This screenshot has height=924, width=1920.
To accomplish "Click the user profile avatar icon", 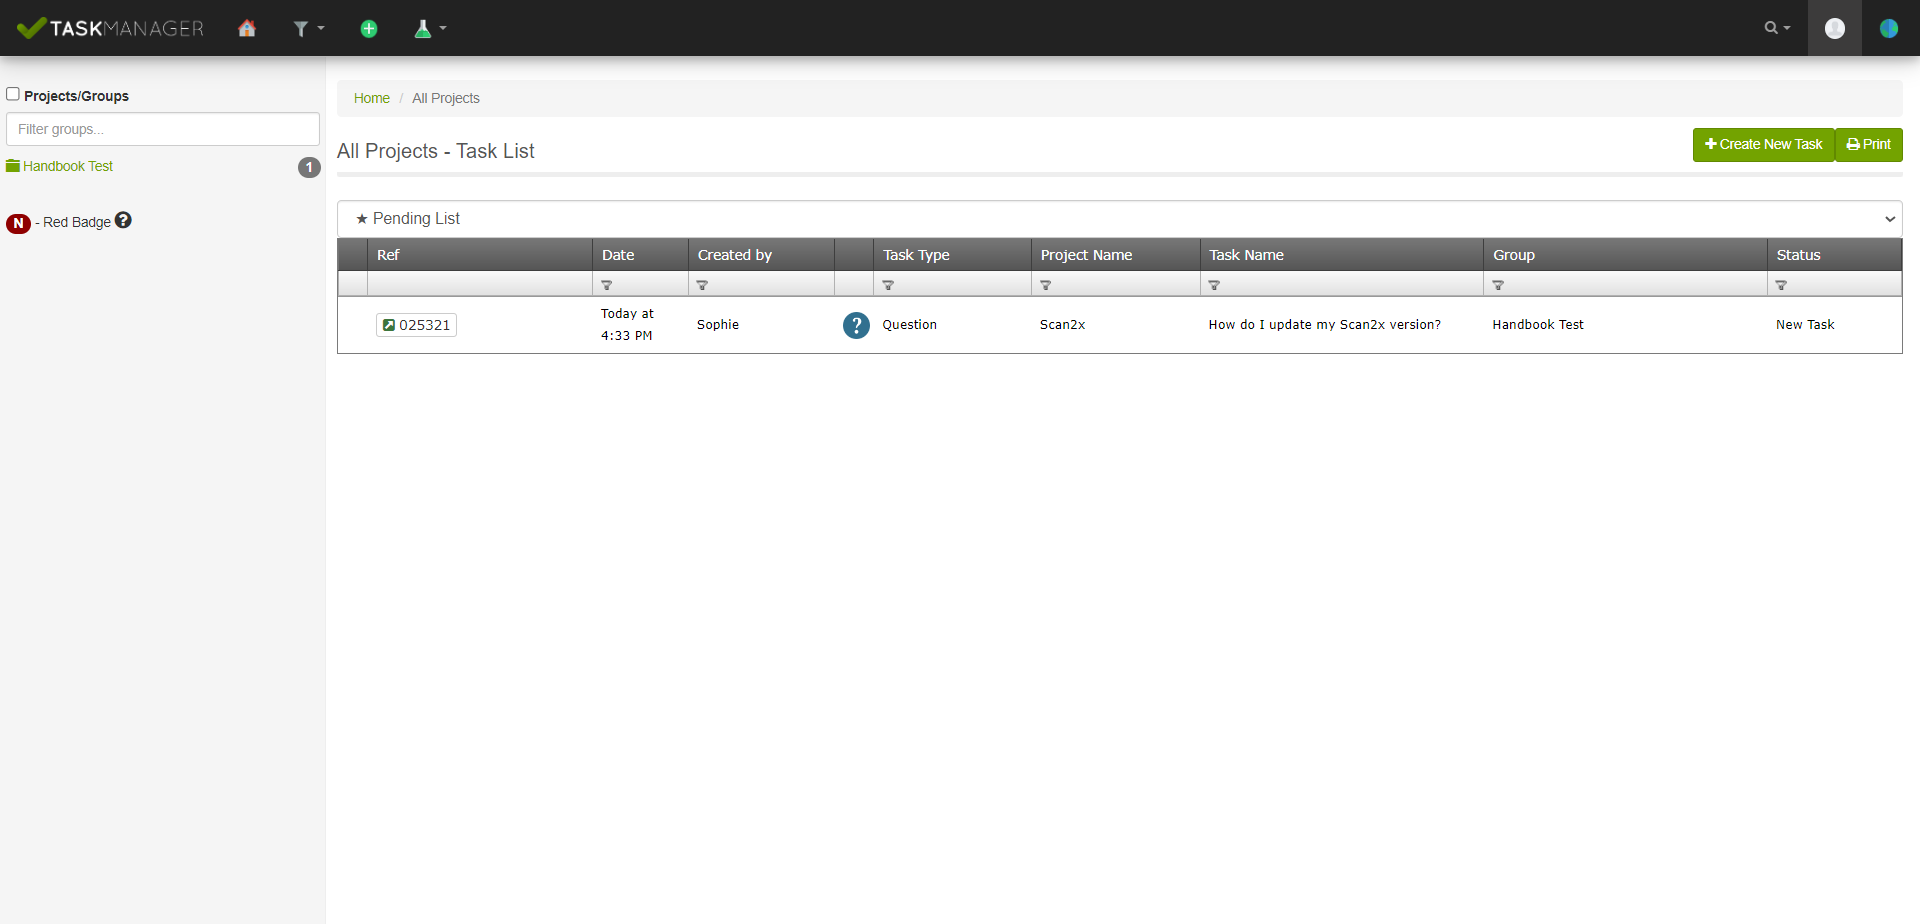I will [1834, 28].
